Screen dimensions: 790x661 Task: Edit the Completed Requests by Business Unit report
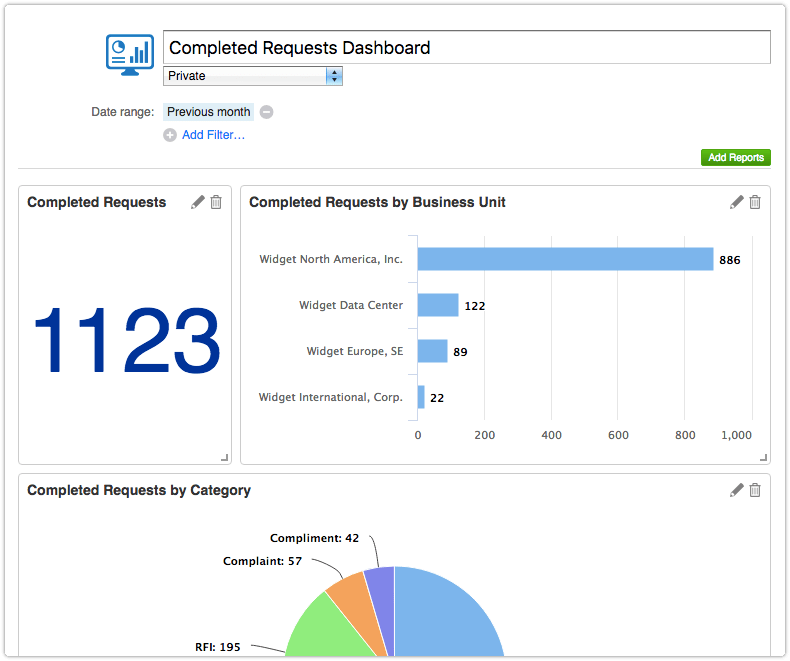click(737, 202)
